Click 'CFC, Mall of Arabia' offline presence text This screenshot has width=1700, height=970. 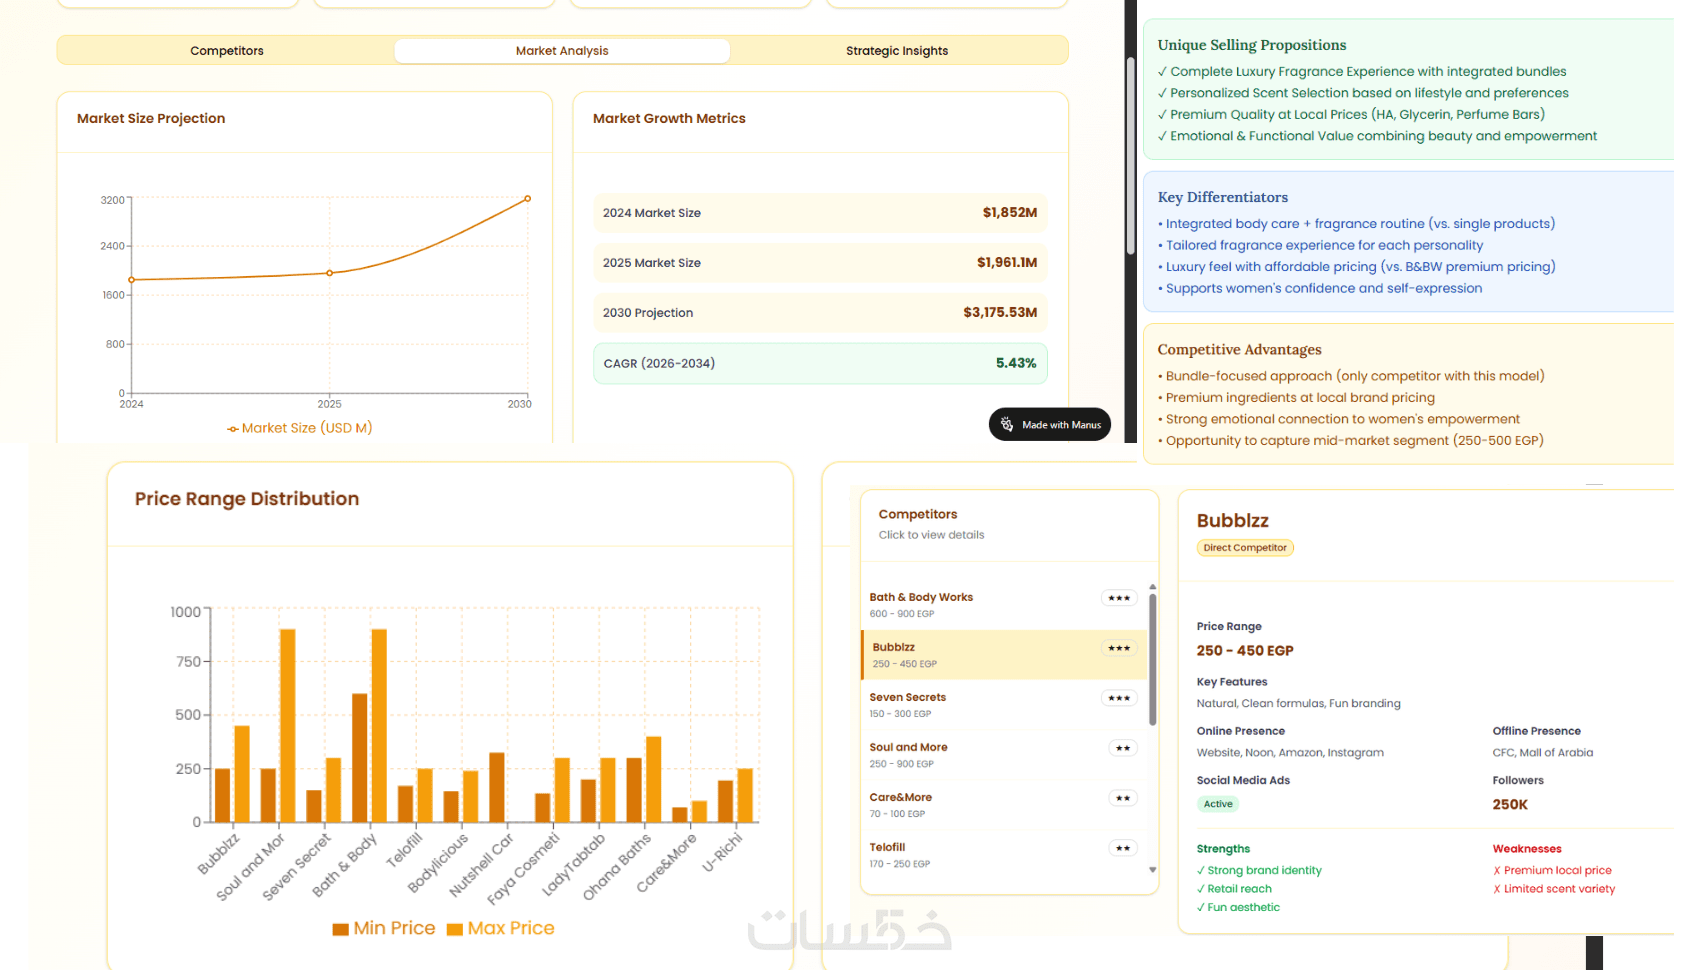[1543, 753]
